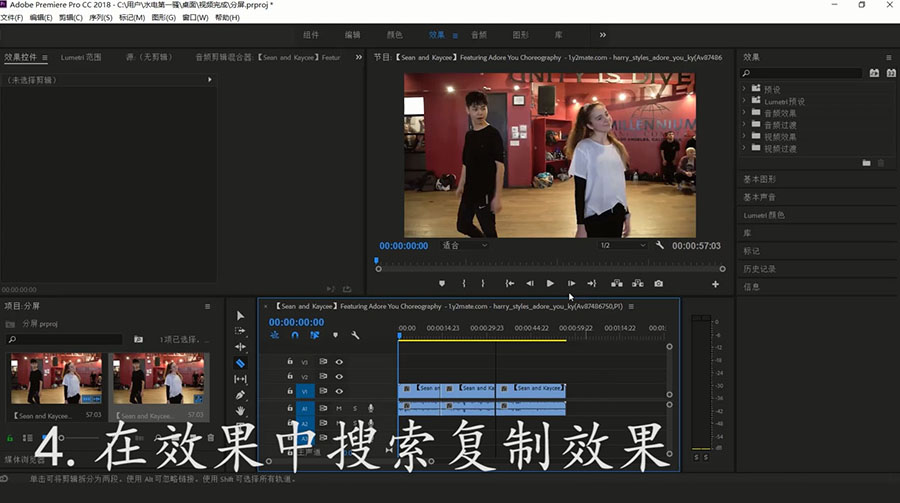The width and height of the screenshot is (900, 503).
Task: Open the 历史记录 panel
Action: pos(760,269)
